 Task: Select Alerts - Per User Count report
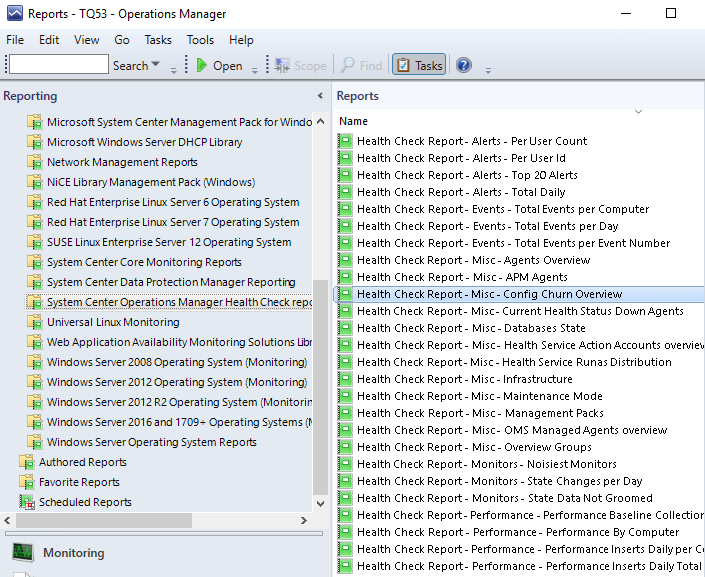(472, 141)
